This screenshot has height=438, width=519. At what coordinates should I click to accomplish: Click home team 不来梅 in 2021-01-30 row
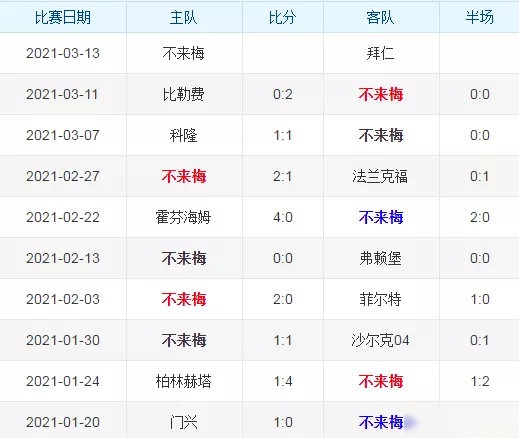coord(184,340)
